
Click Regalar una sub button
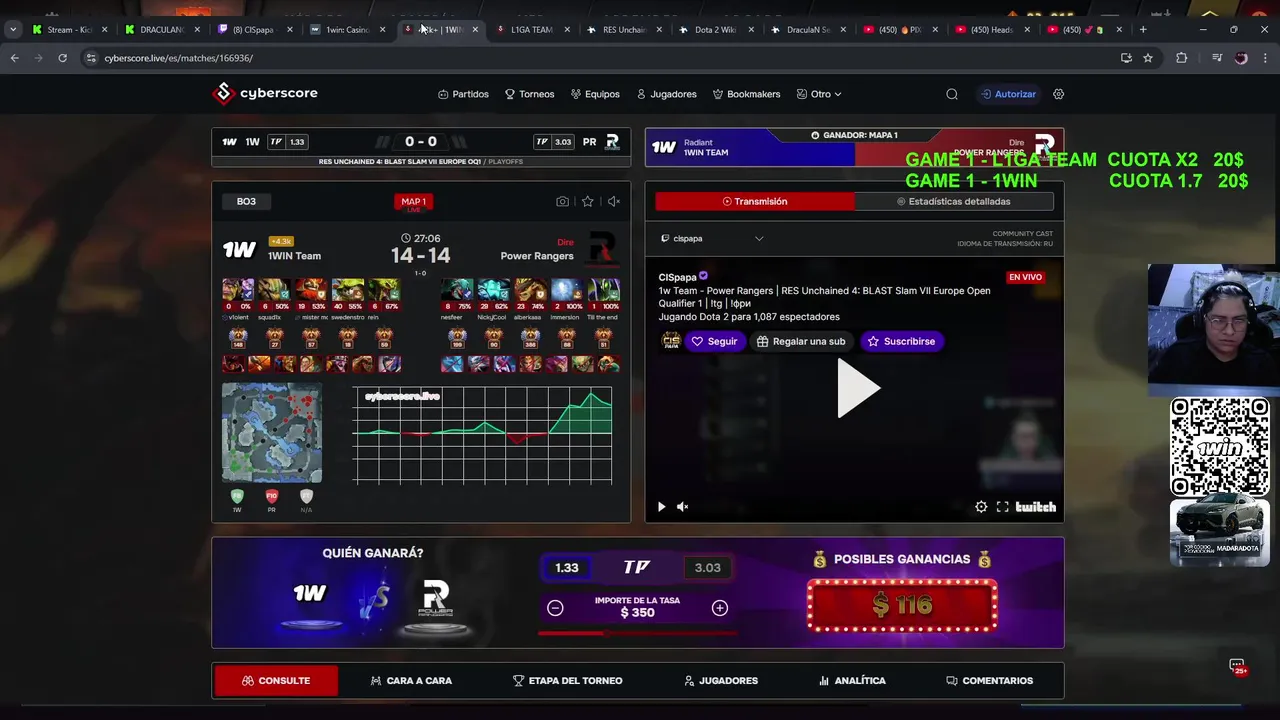(x=801, y=341)
